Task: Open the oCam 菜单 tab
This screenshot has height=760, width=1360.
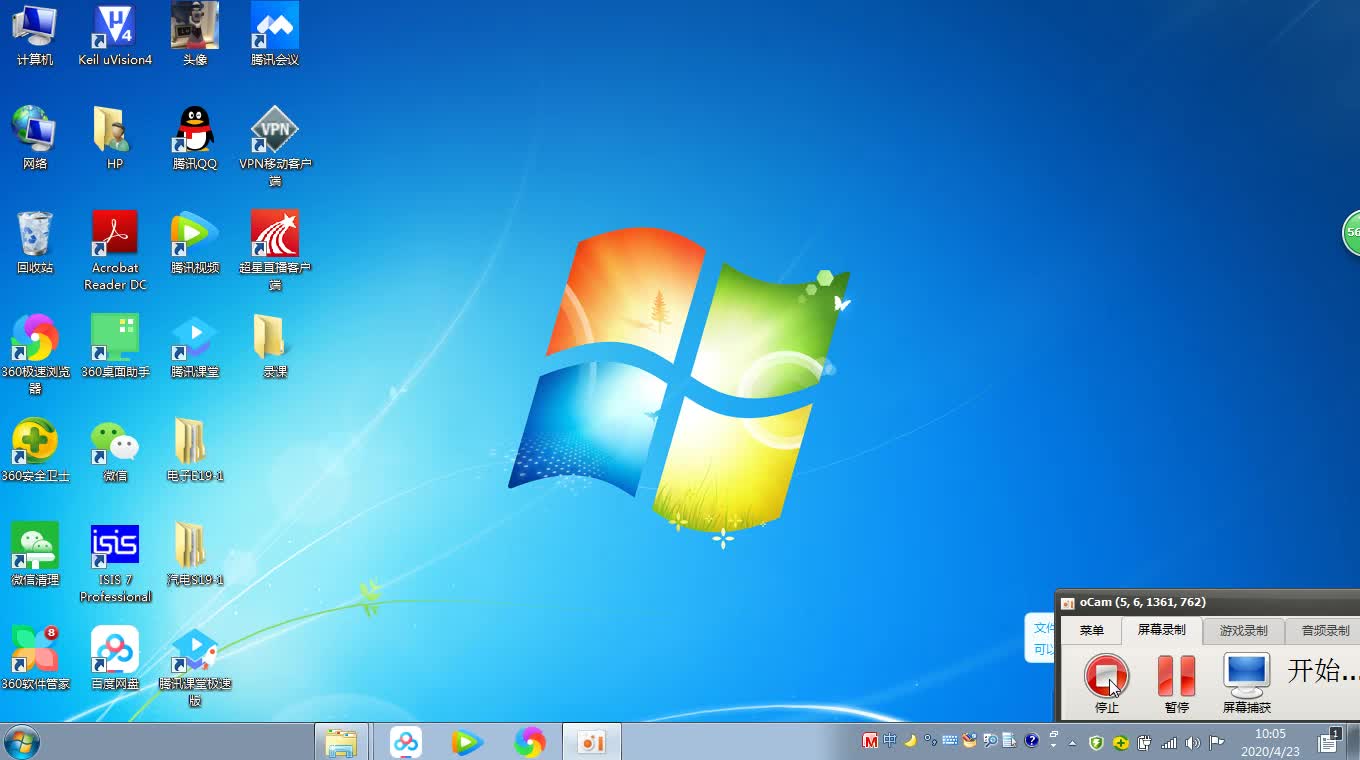Action: [1092, 630]
